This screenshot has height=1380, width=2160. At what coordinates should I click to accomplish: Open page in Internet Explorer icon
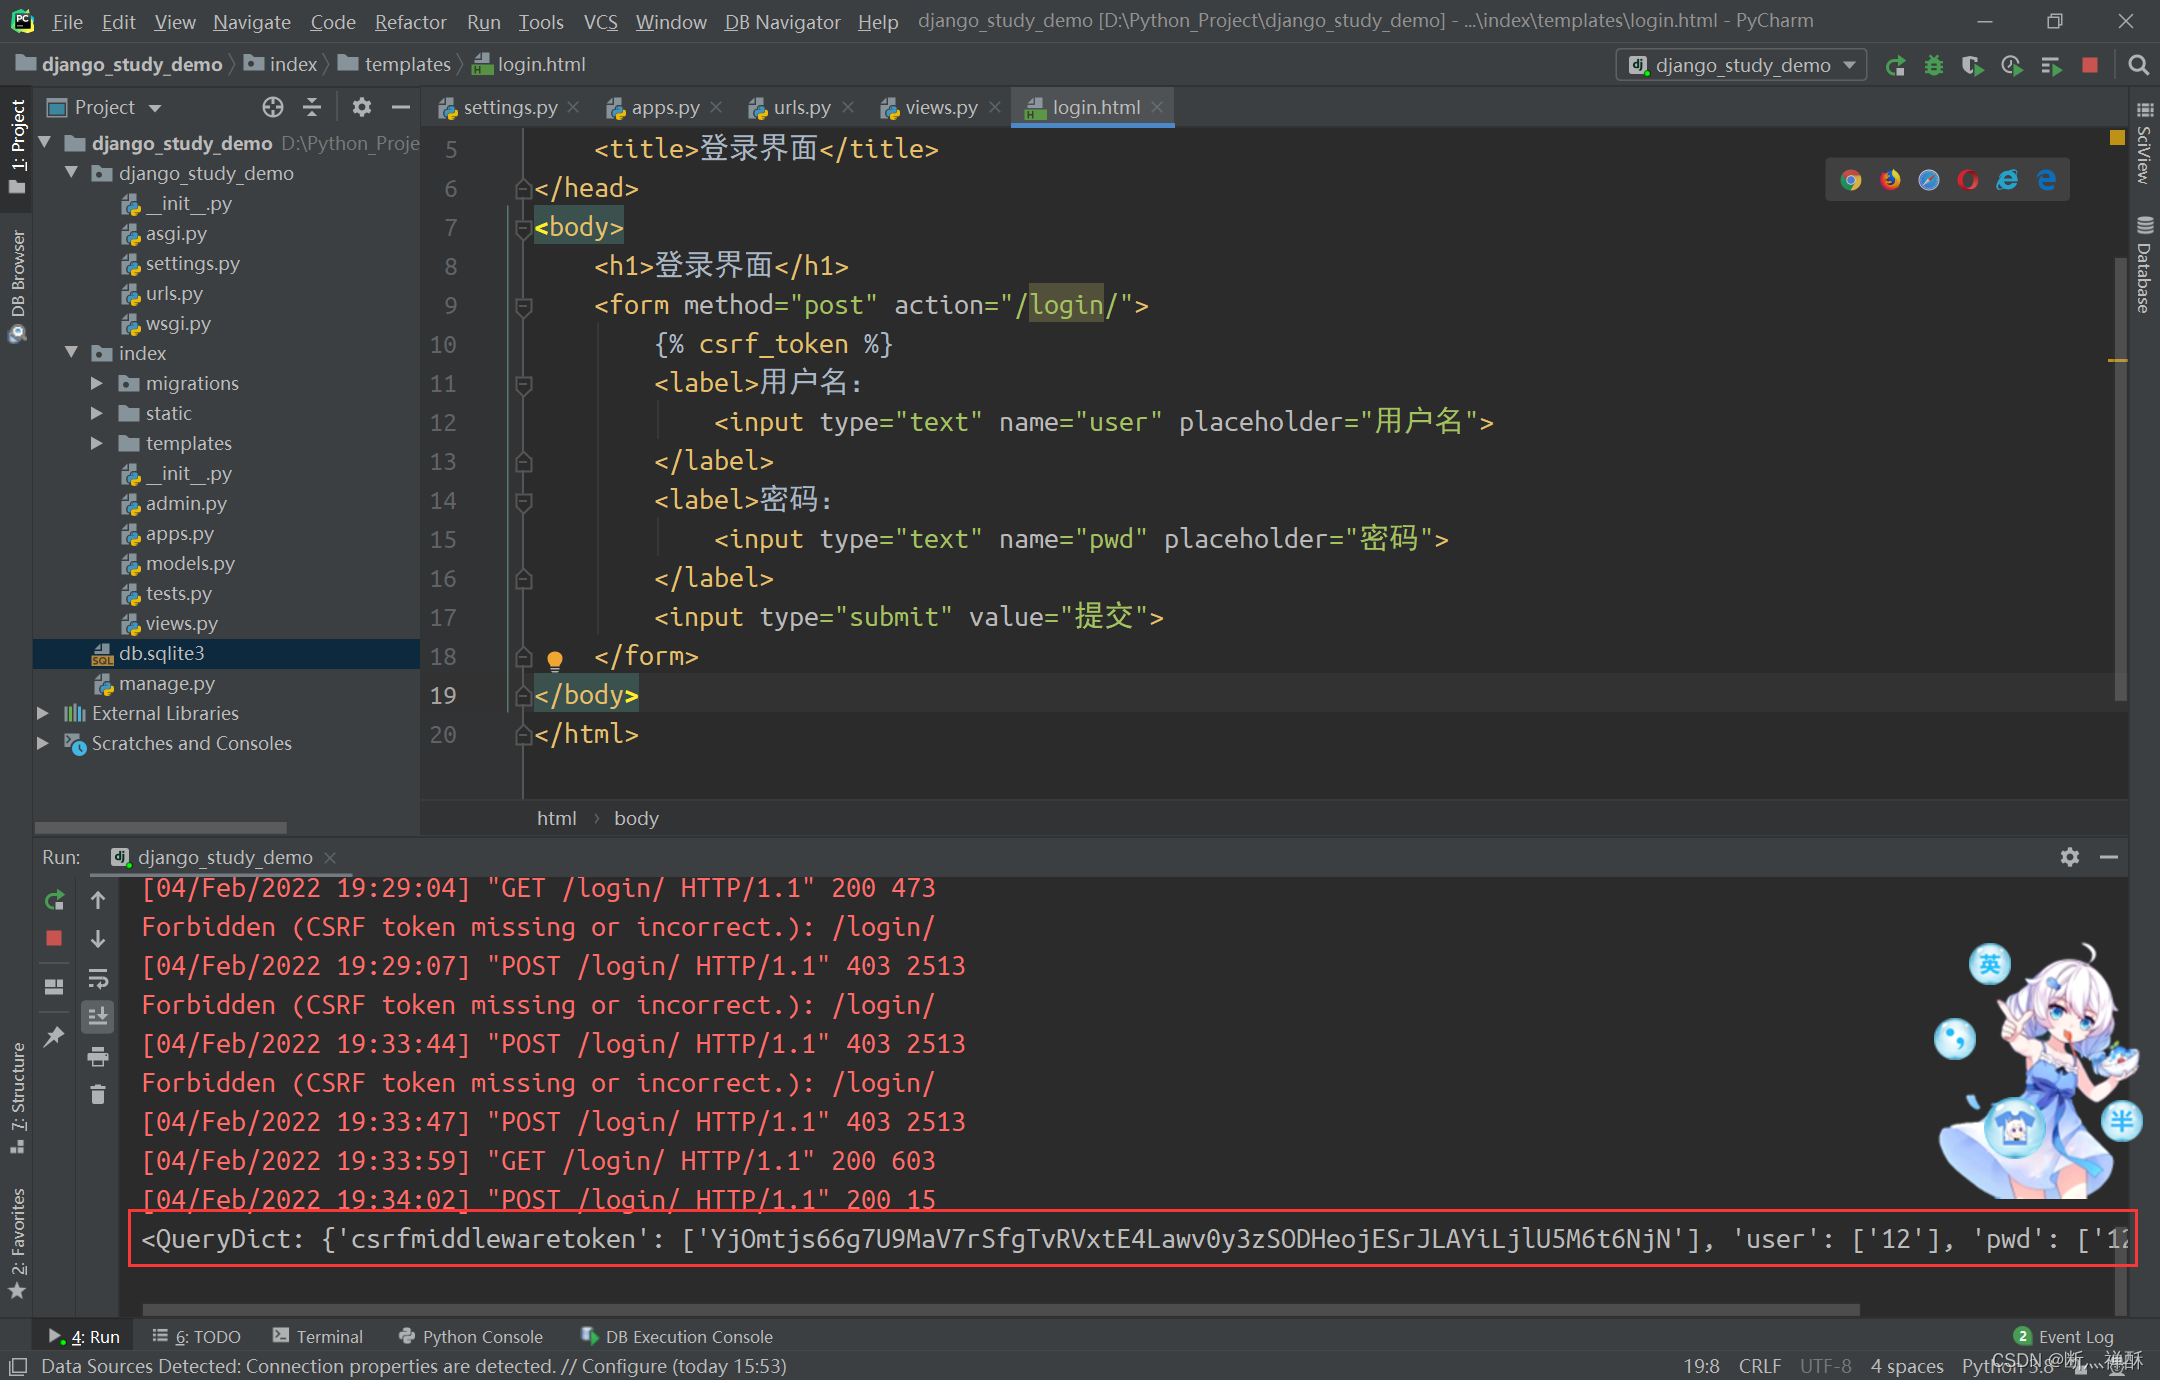[x=2007, y=180]
